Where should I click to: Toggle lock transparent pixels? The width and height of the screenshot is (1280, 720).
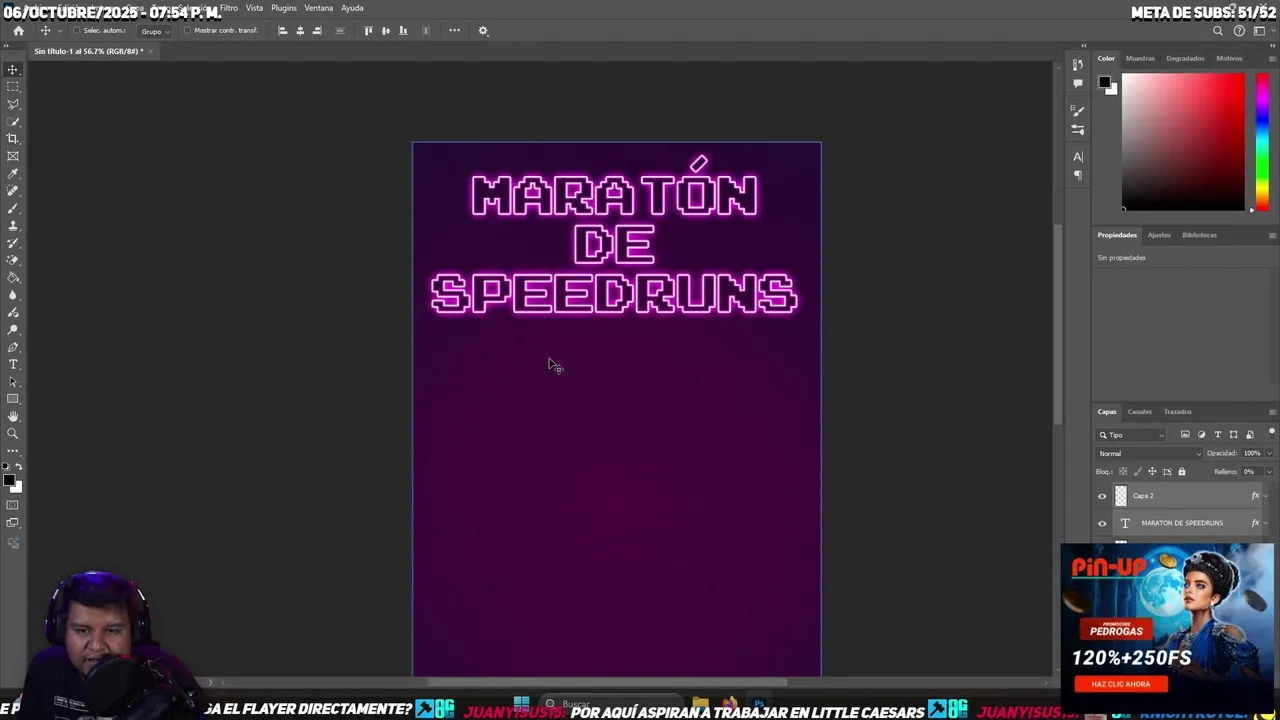[x=1122, y=472]
